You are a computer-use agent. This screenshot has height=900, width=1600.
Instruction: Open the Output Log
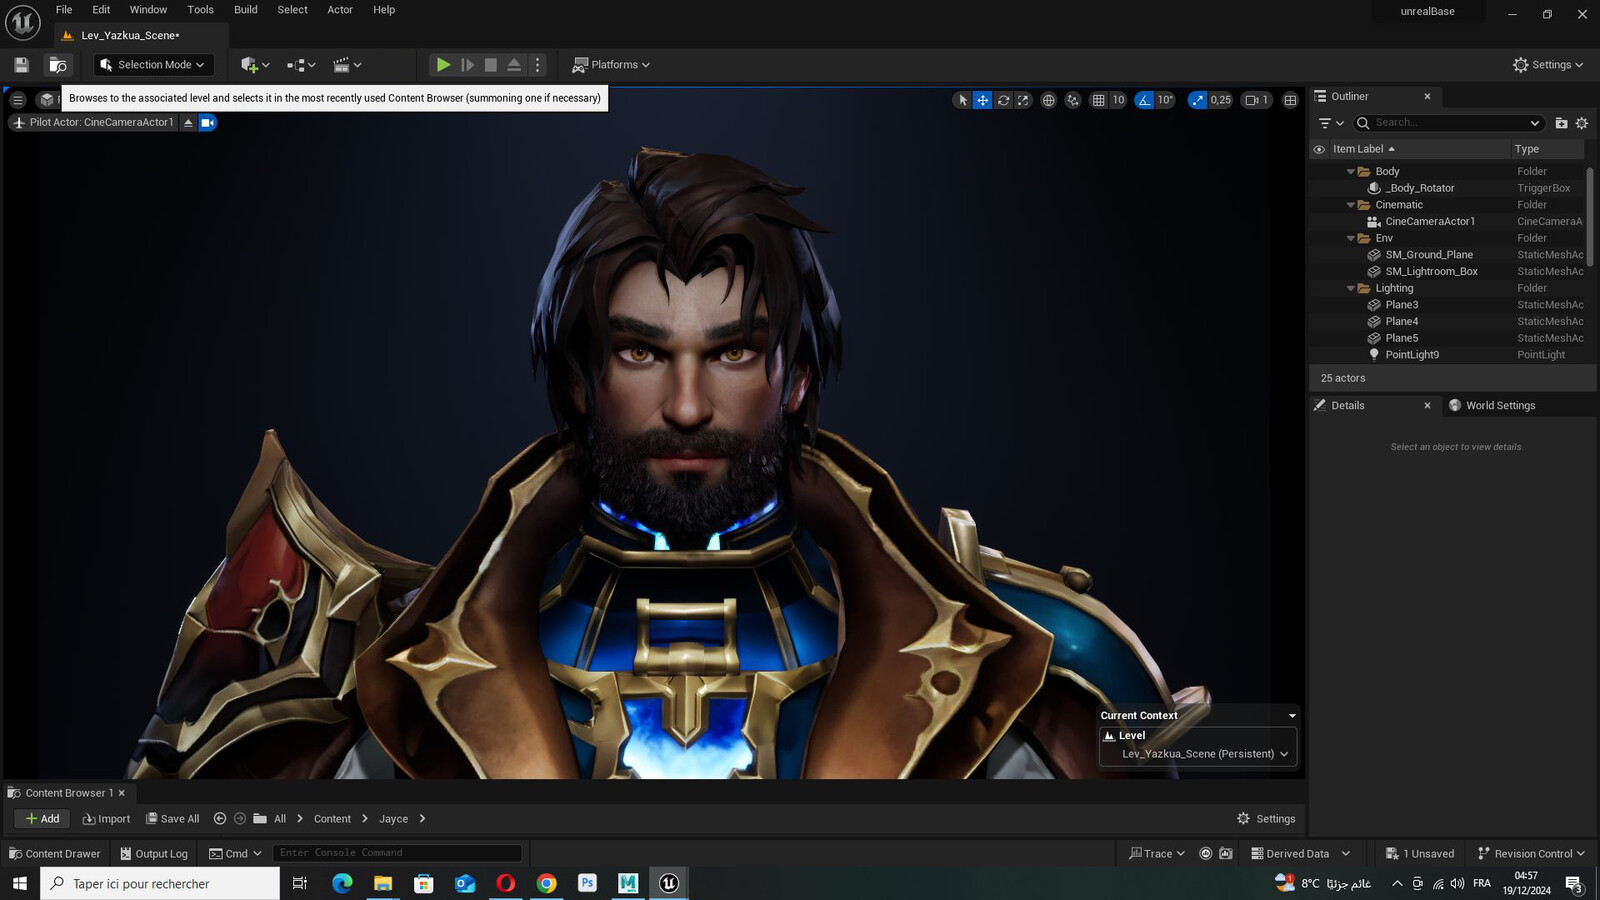pyautogui.click(x=154, y=854)
